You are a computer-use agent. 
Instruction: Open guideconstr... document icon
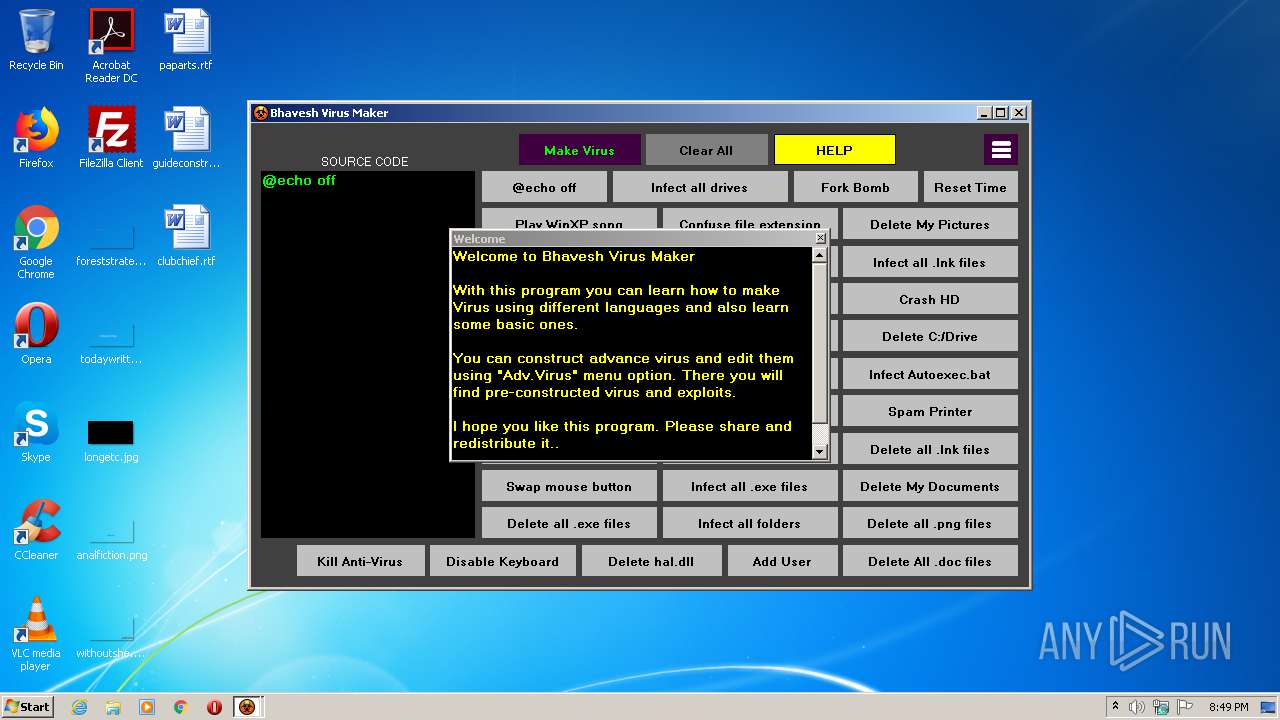186,138
